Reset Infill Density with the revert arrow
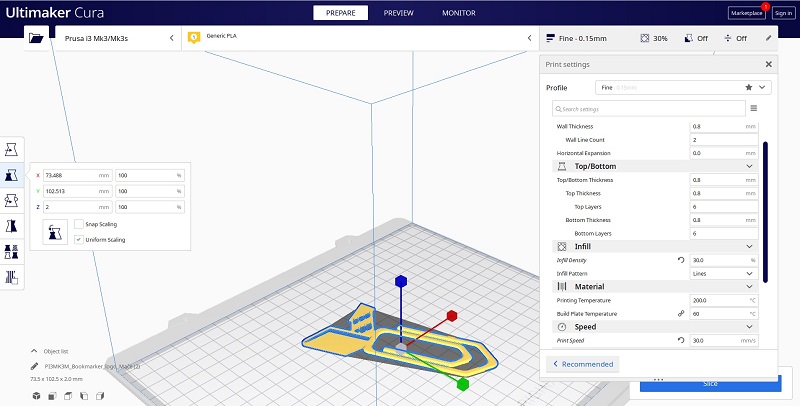This screenshot has width=800, height=406. [681, 260]
